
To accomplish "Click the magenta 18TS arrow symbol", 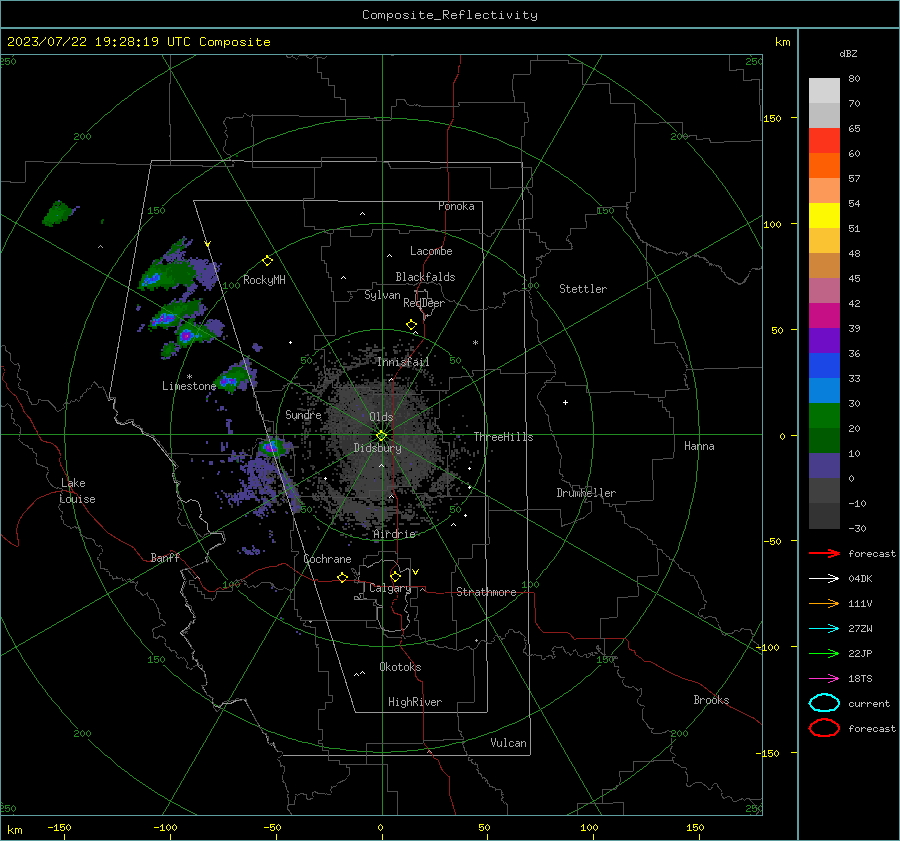I will [824, 679].
